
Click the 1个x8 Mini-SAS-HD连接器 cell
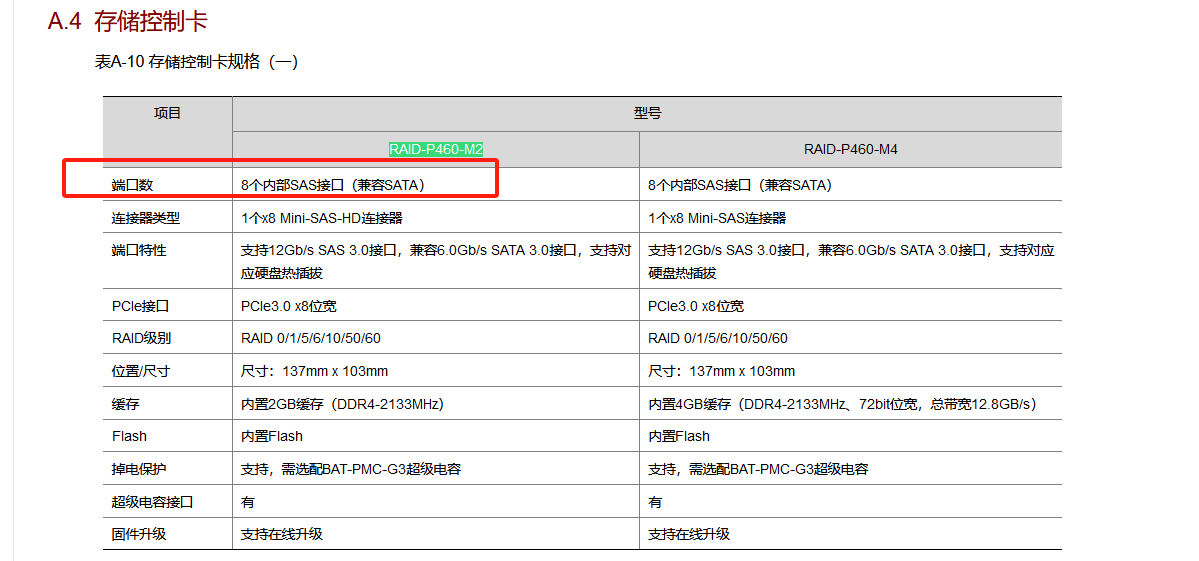coord(321,218)
